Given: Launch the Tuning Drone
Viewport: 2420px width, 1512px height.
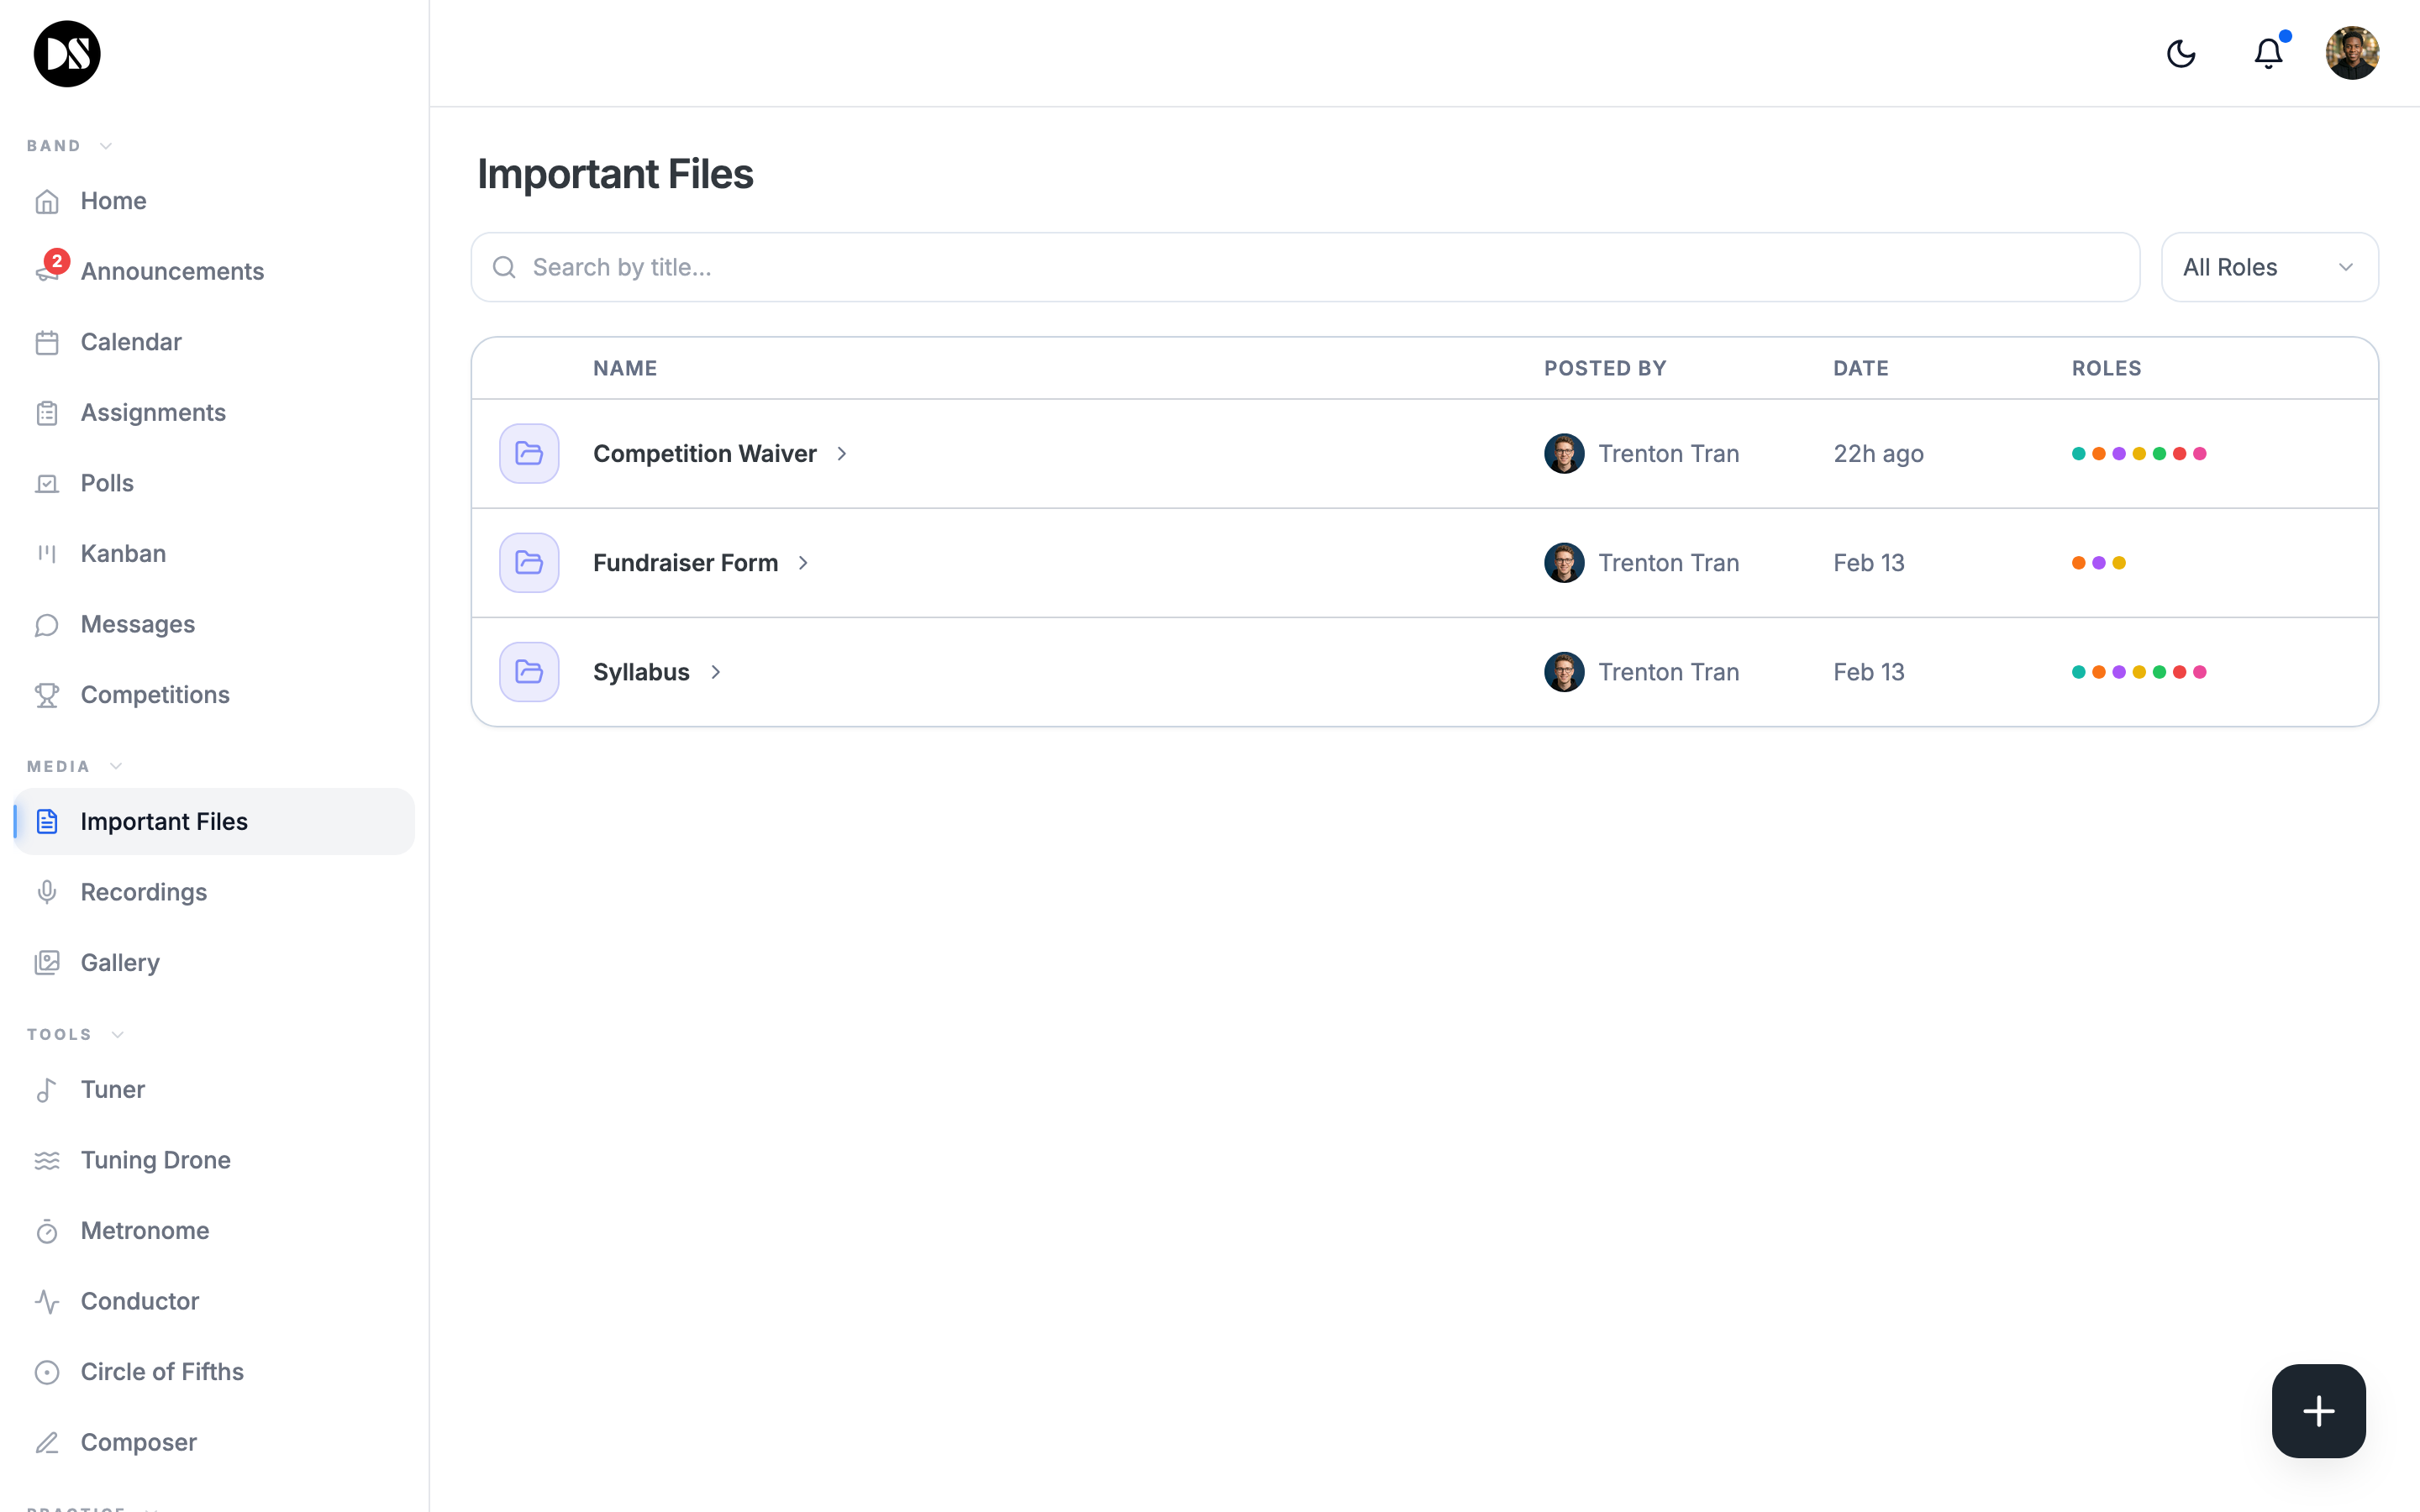Looking at the screenshot, I should pos(156,1159).
